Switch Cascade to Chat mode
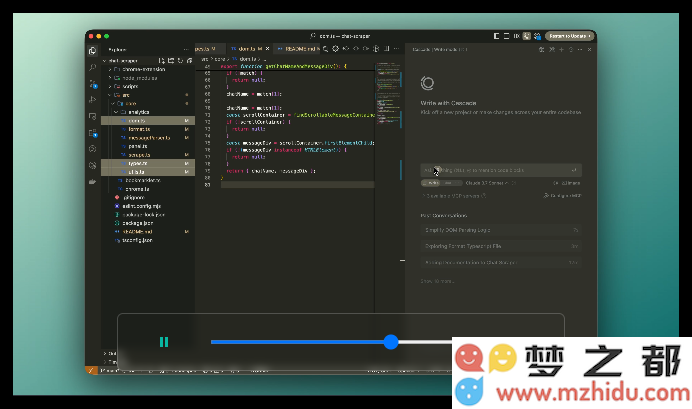Viewport: 692px width, 409px height. (451, 183)
